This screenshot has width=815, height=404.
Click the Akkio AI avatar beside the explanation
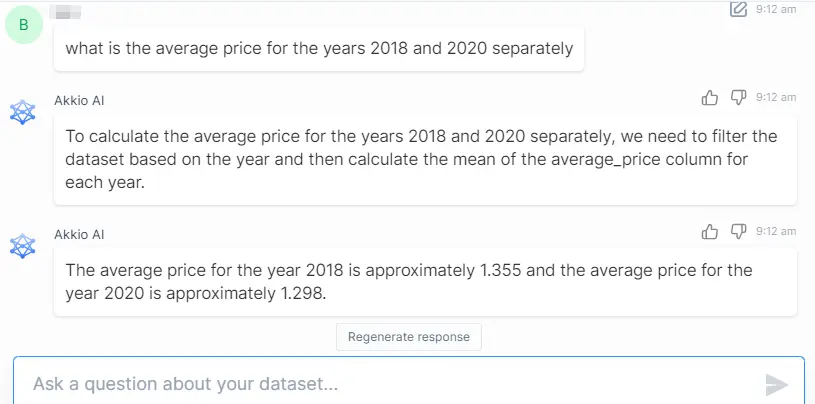pos(23,112)
